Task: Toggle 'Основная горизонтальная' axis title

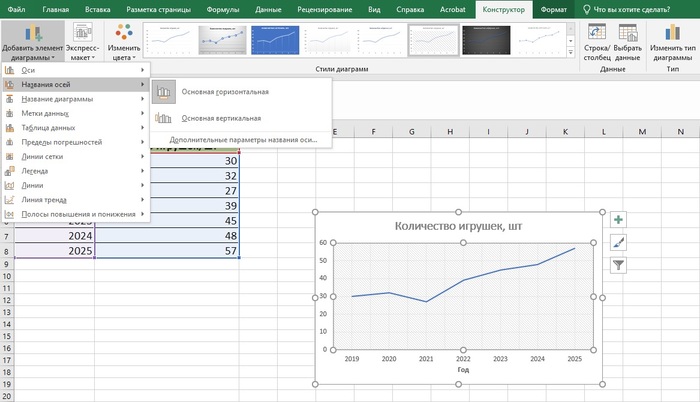Action: point(225,92)
